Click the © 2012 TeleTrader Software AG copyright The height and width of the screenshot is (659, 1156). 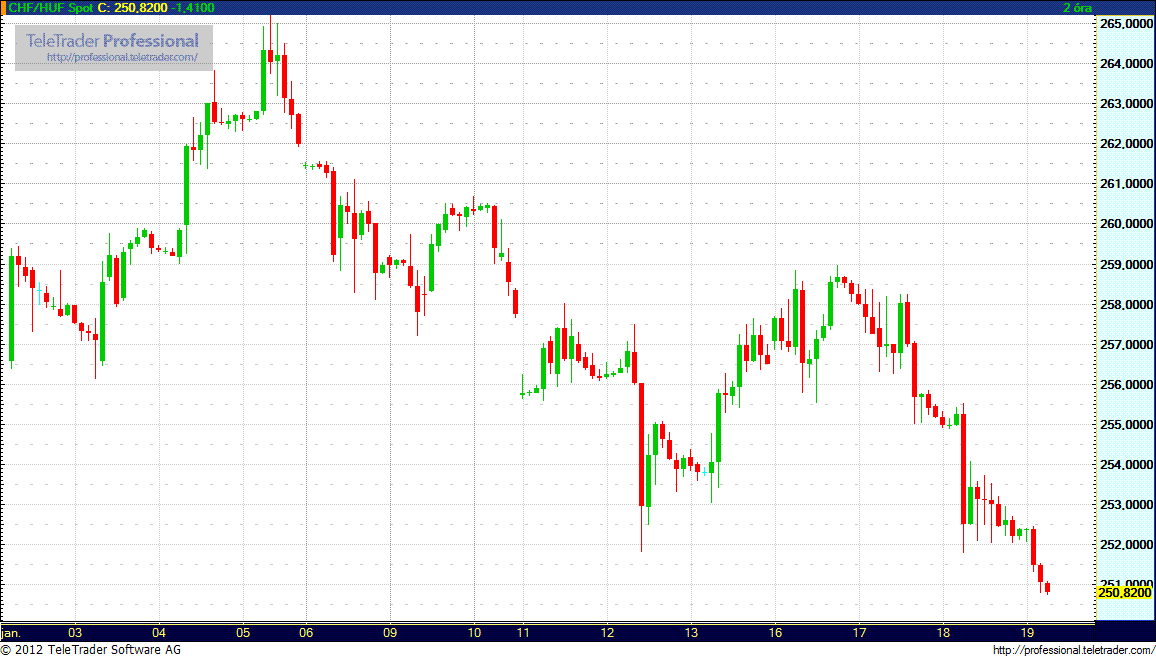[91, 650]
